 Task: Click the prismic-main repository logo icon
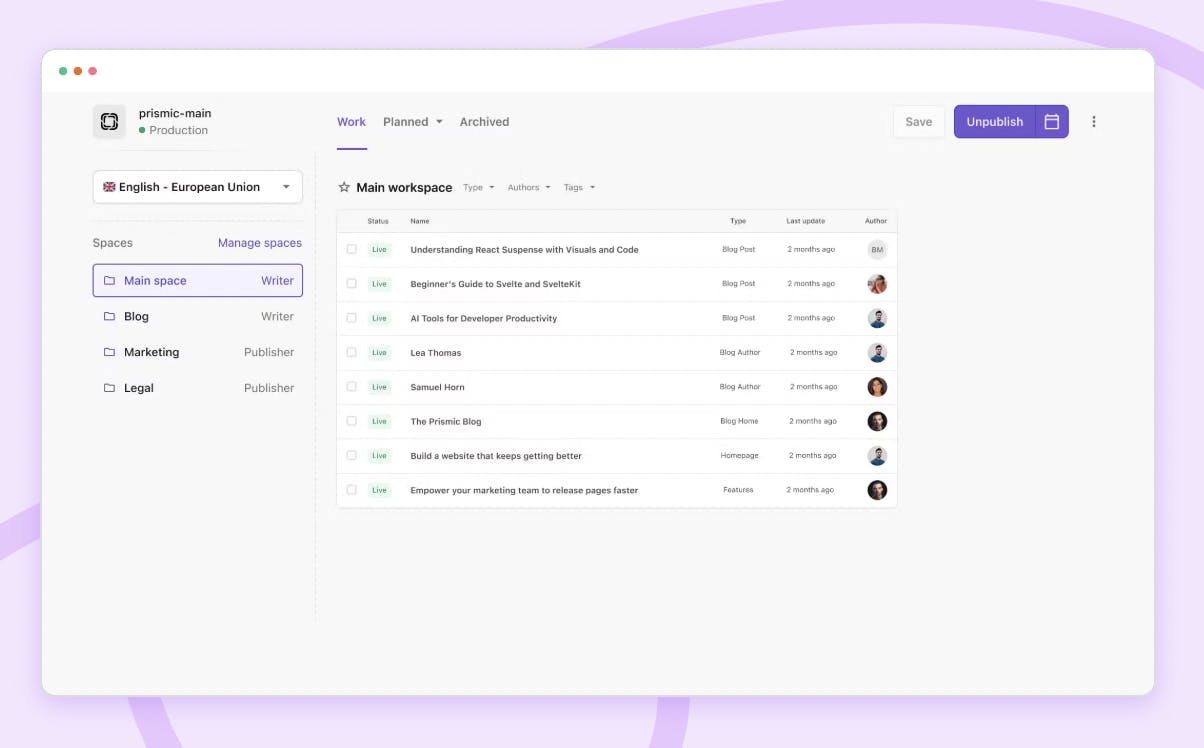pos(108,121)
